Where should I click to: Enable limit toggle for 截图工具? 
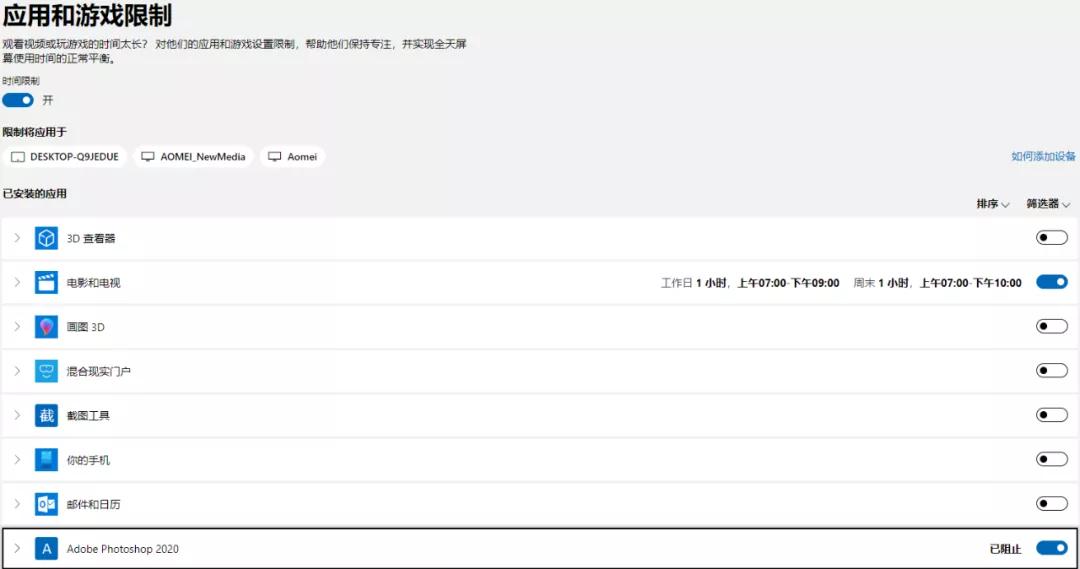click(1052, 415)
